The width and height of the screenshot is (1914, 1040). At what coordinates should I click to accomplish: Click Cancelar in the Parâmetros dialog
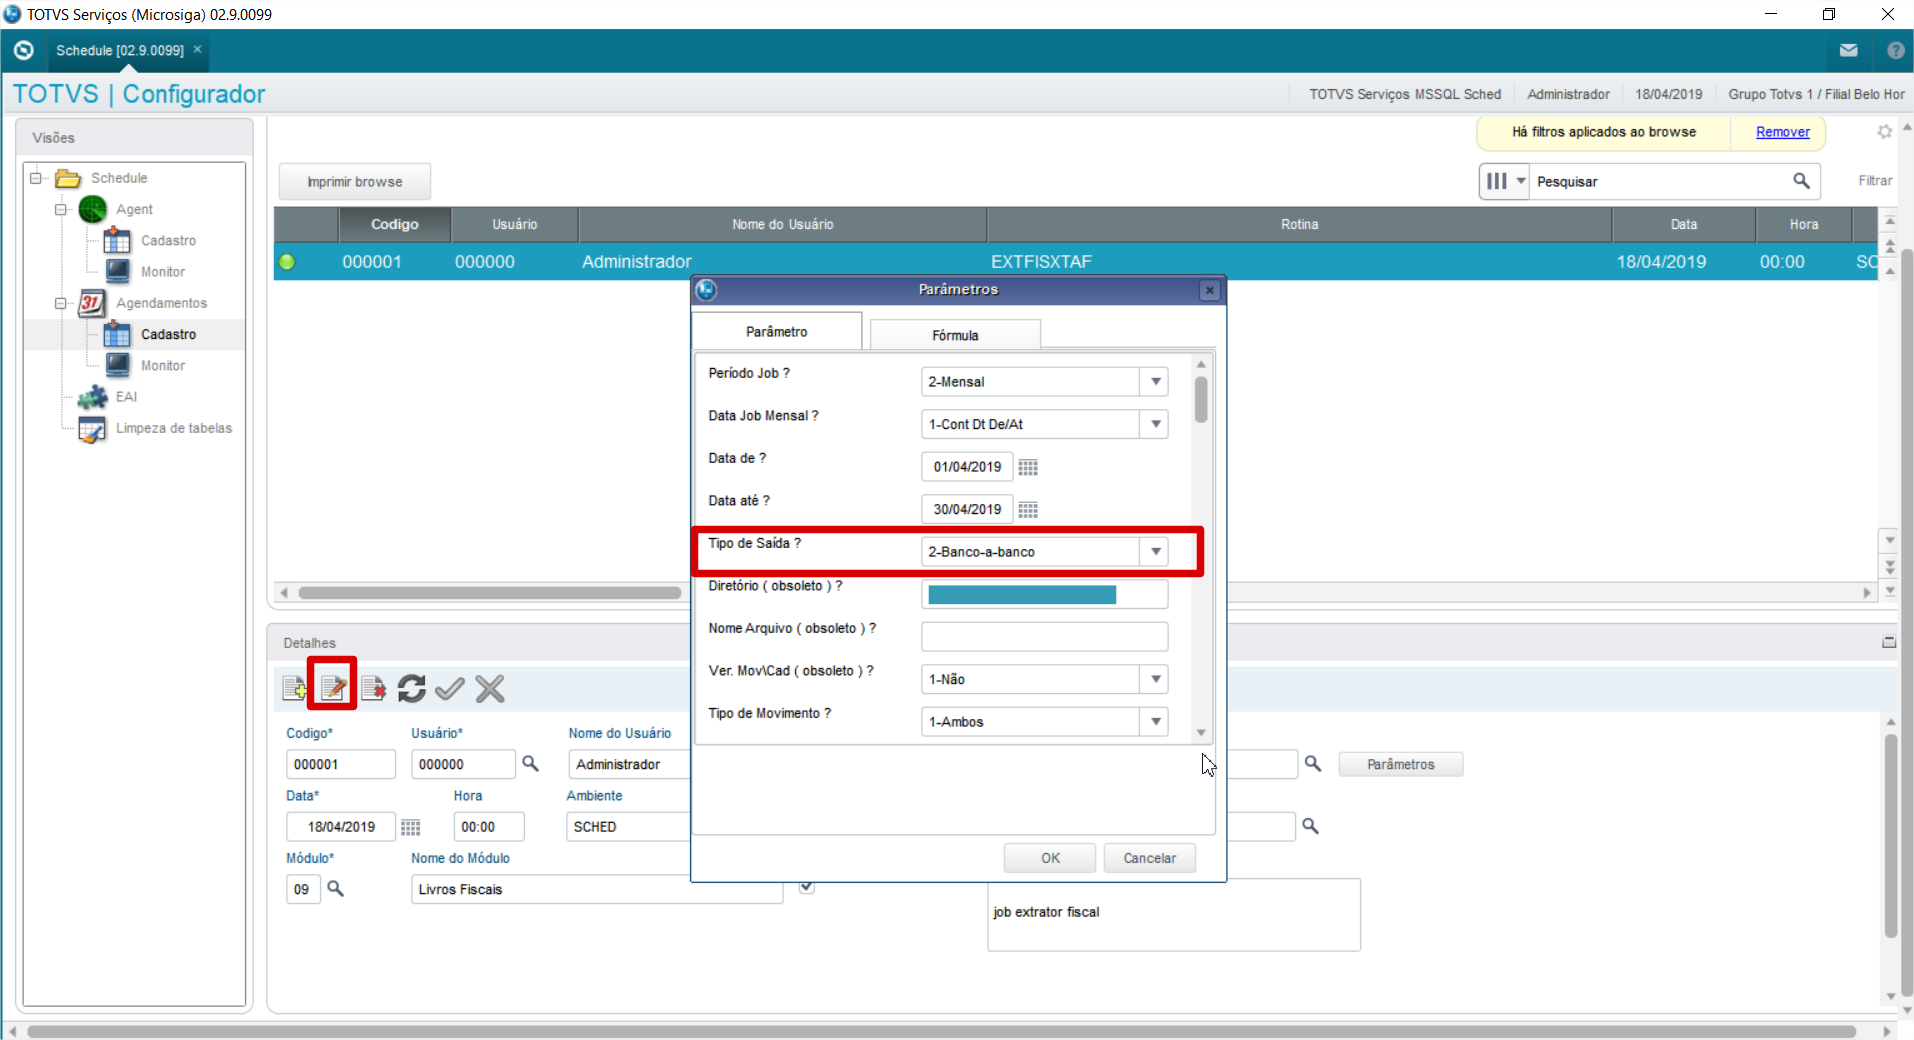click(1150, 858)
